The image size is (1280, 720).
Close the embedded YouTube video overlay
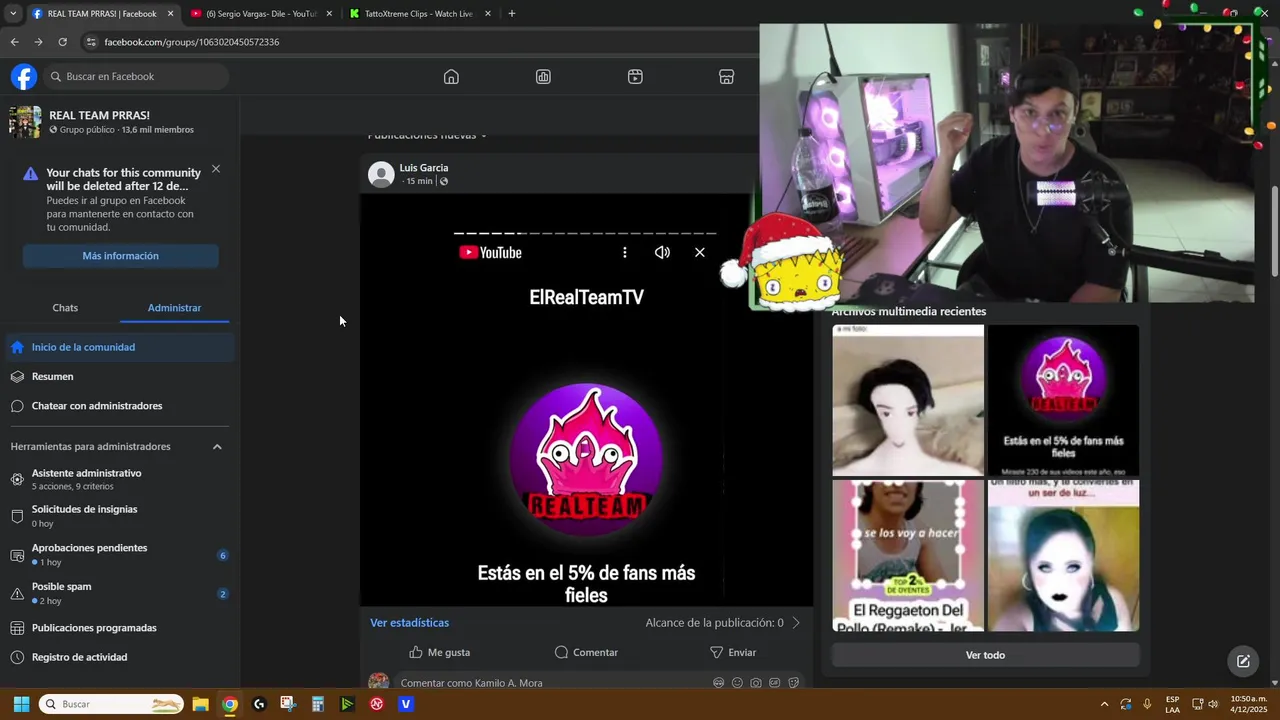(x=700, y=253)
